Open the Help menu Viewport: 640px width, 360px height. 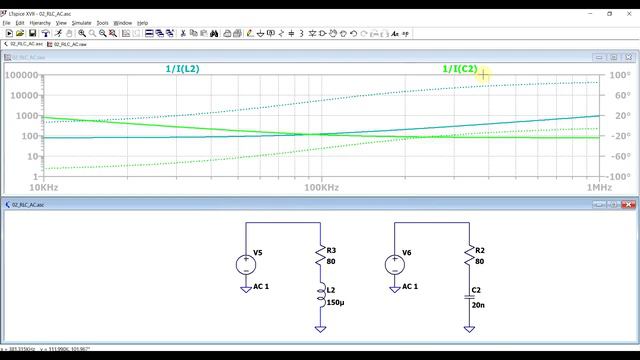point(142,23)
